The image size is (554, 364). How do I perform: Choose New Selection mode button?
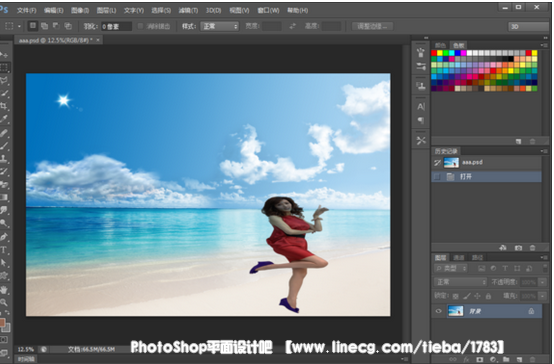tap(33, 26)
